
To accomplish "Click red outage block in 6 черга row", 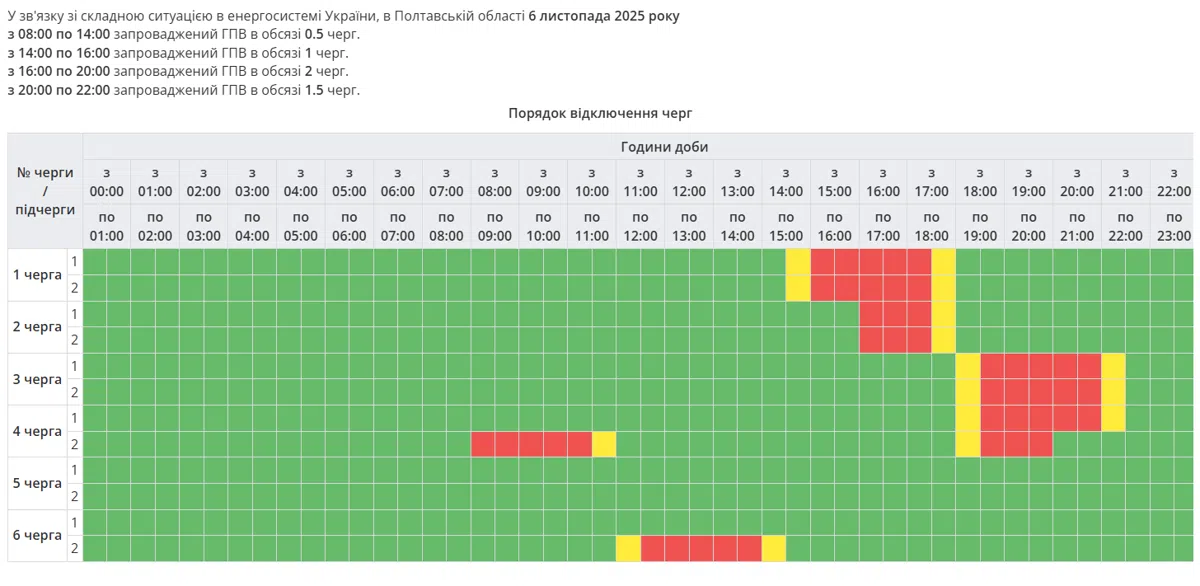I will 701,548.
